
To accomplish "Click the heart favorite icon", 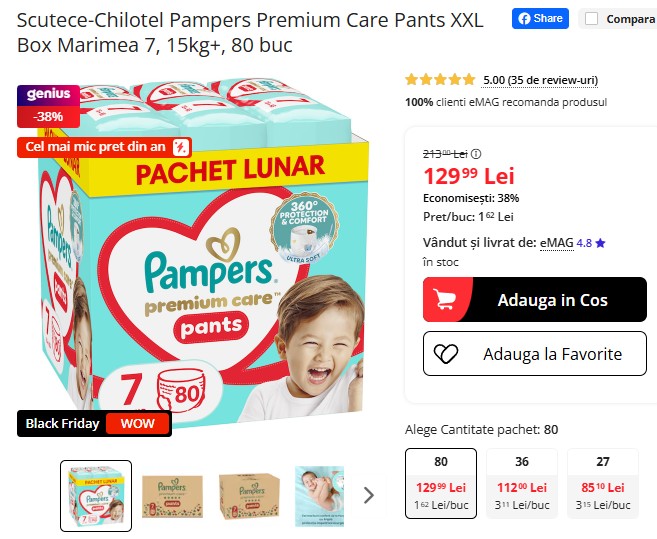I will (x=446, y=354).
